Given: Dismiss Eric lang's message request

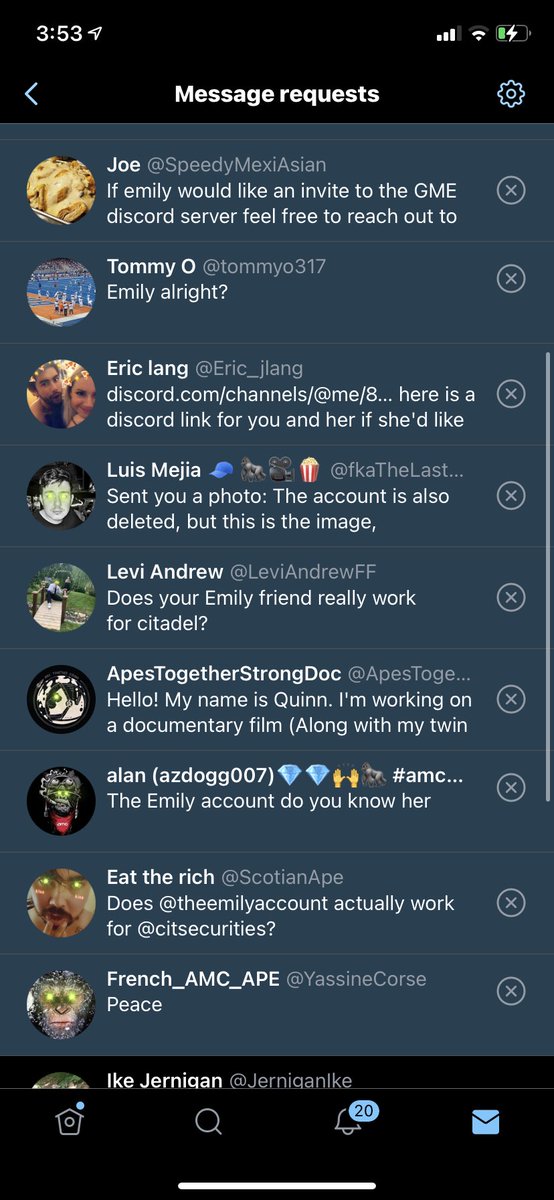Looking at the screenshot, I should click(x=511, y=394).
